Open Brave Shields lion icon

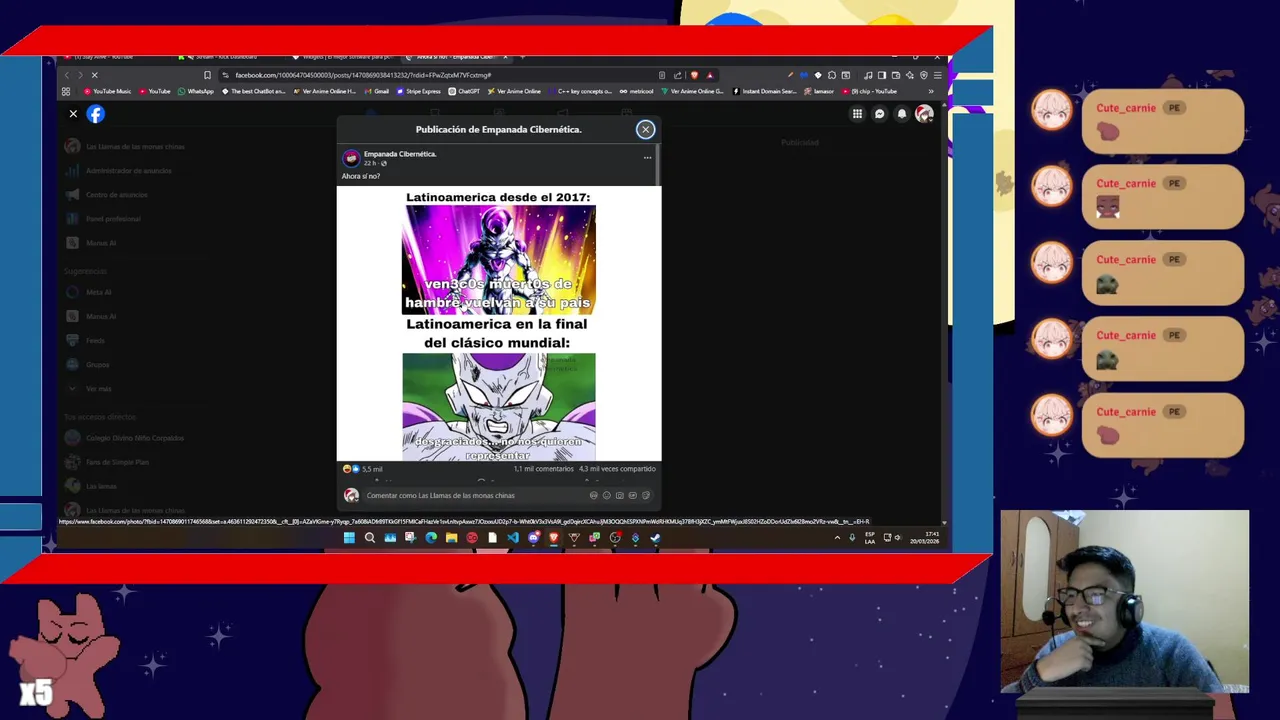point(694,75)
